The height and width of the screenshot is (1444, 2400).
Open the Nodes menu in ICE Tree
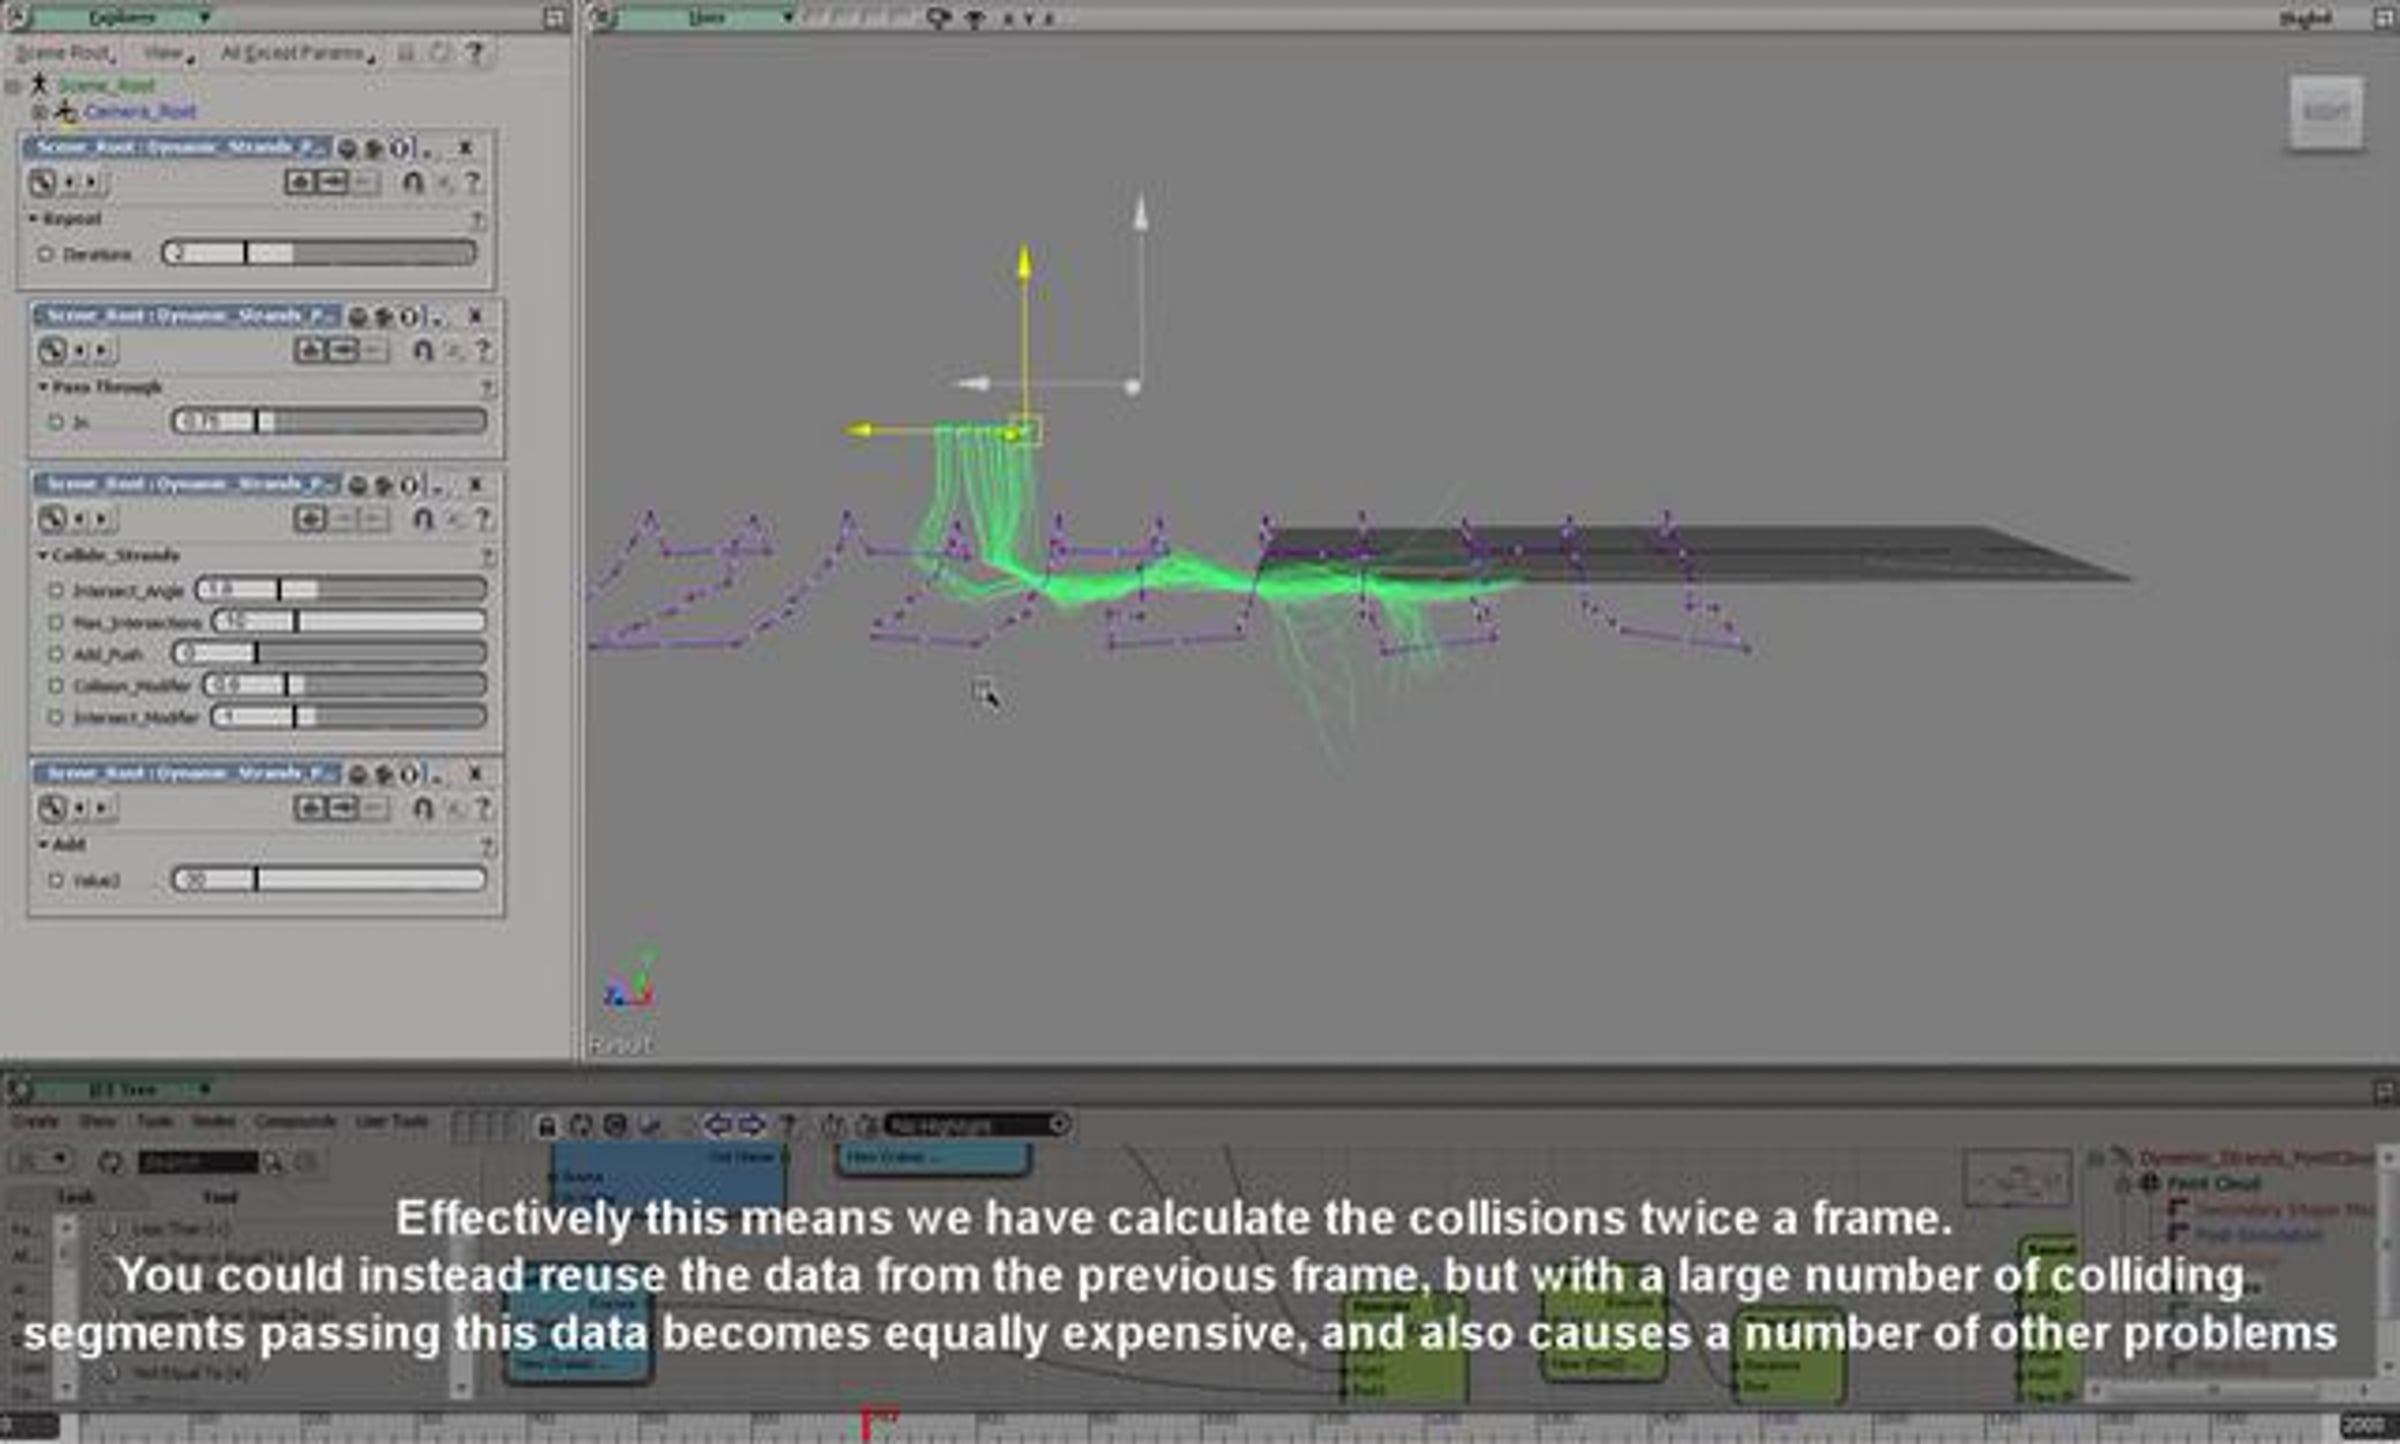(213, 1121)
